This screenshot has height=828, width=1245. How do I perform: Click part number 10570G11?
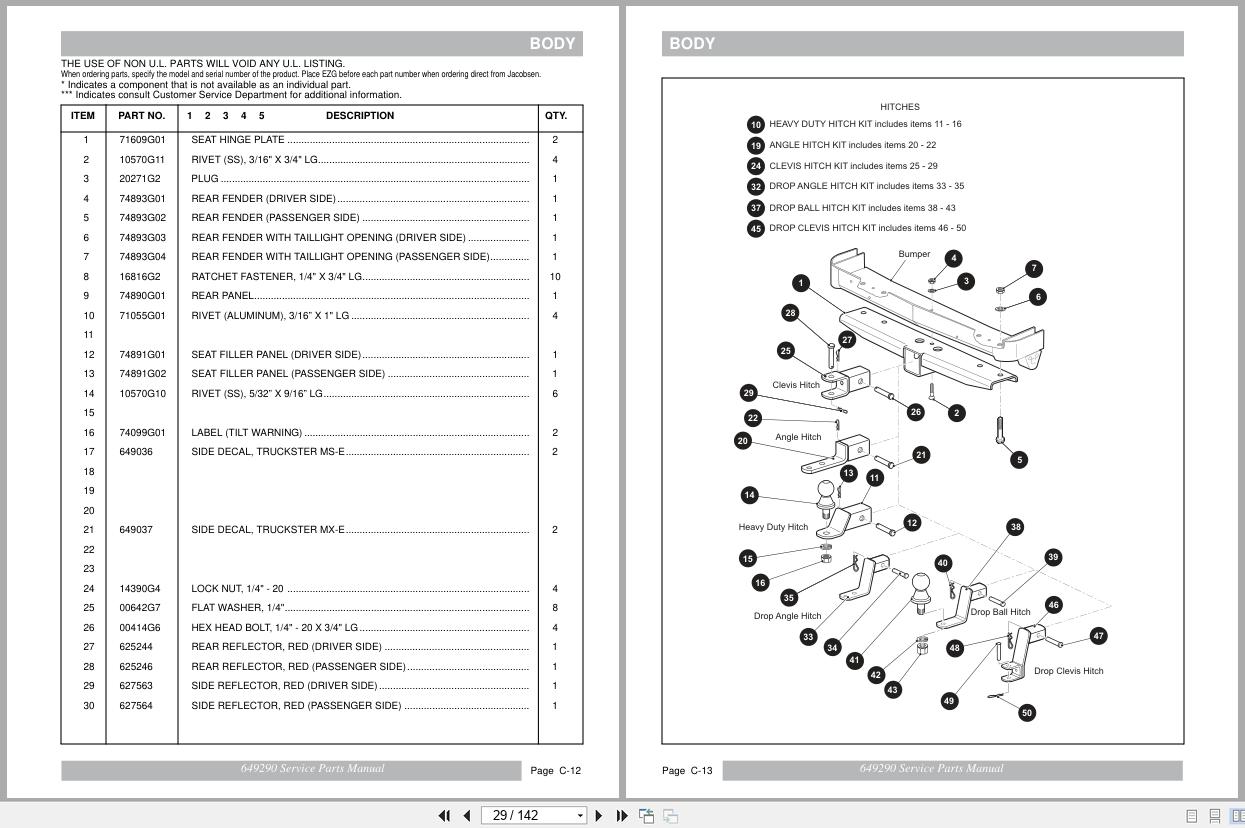tap(142, 160)
